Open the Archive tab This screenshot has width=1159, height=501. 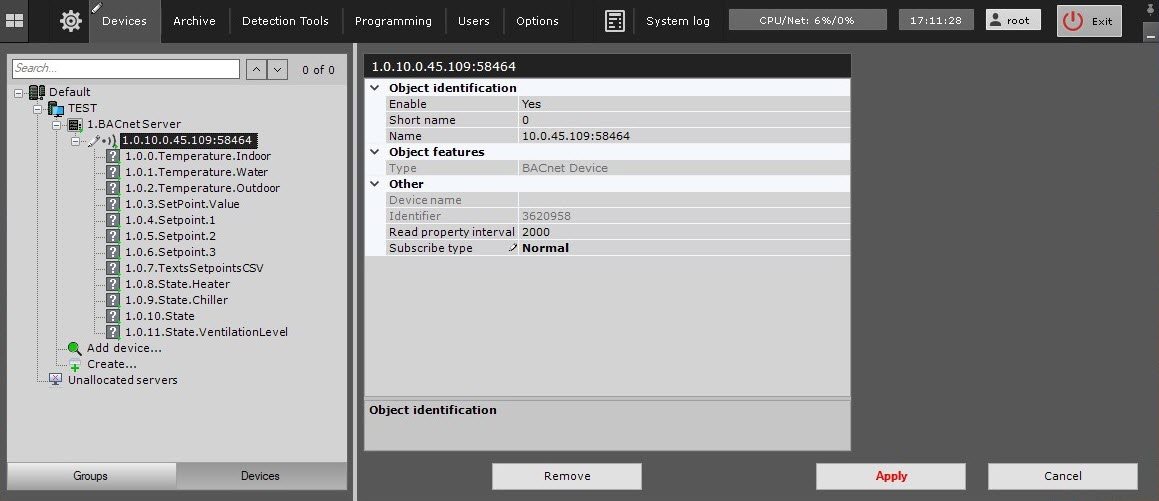(194, 21)
